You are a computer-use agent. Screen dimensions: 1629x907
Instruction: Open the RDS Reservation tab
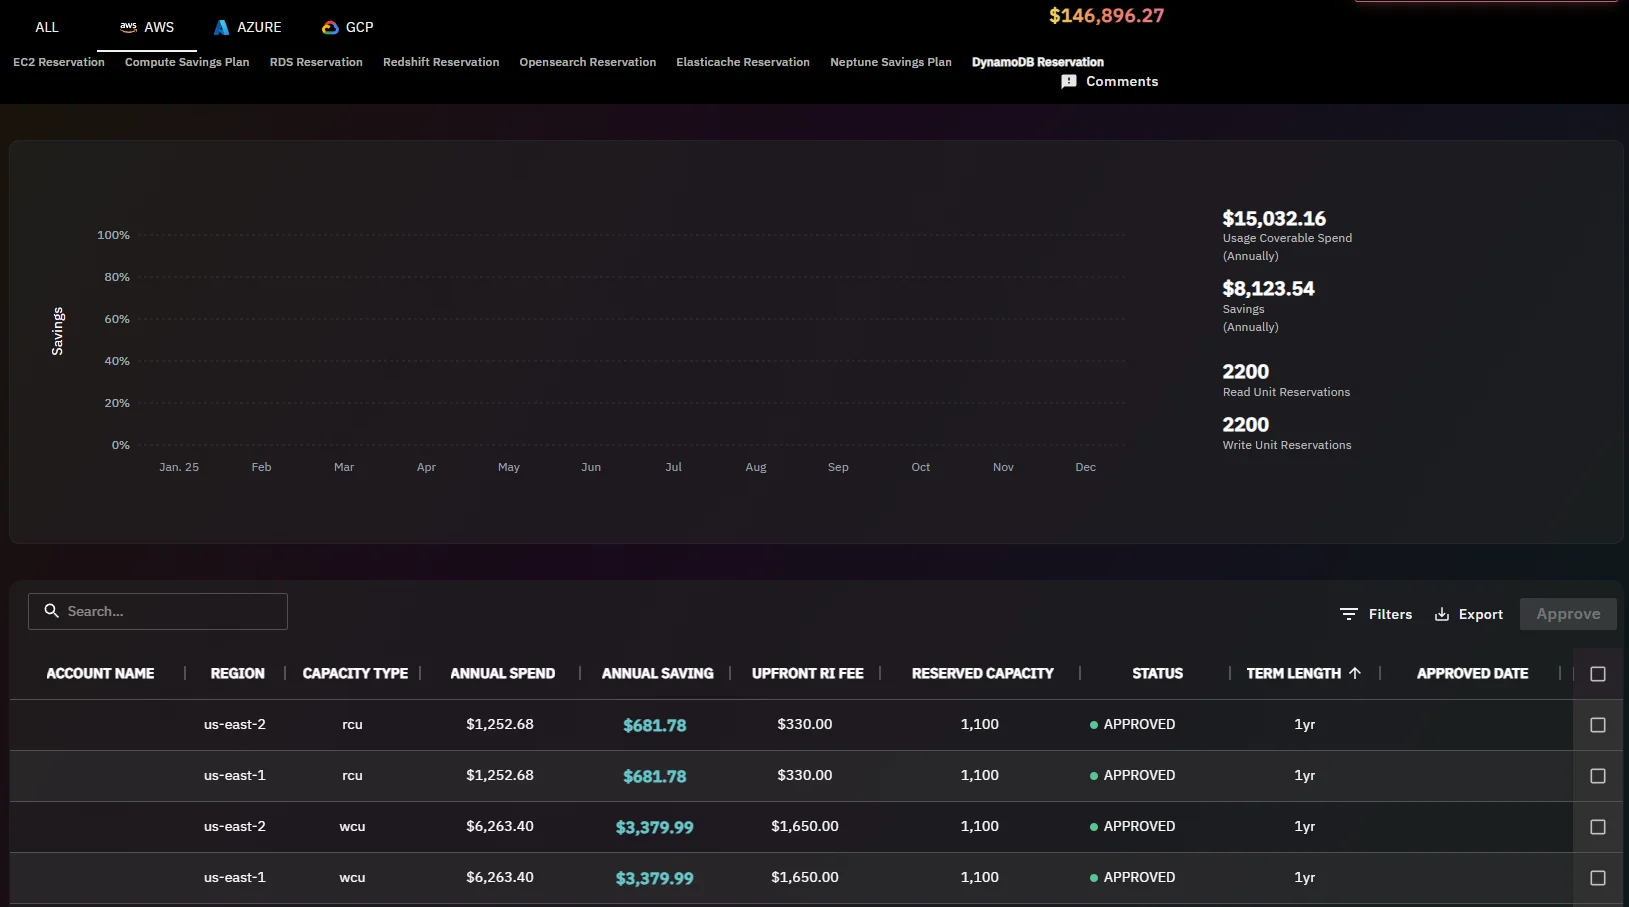point(316,62)
